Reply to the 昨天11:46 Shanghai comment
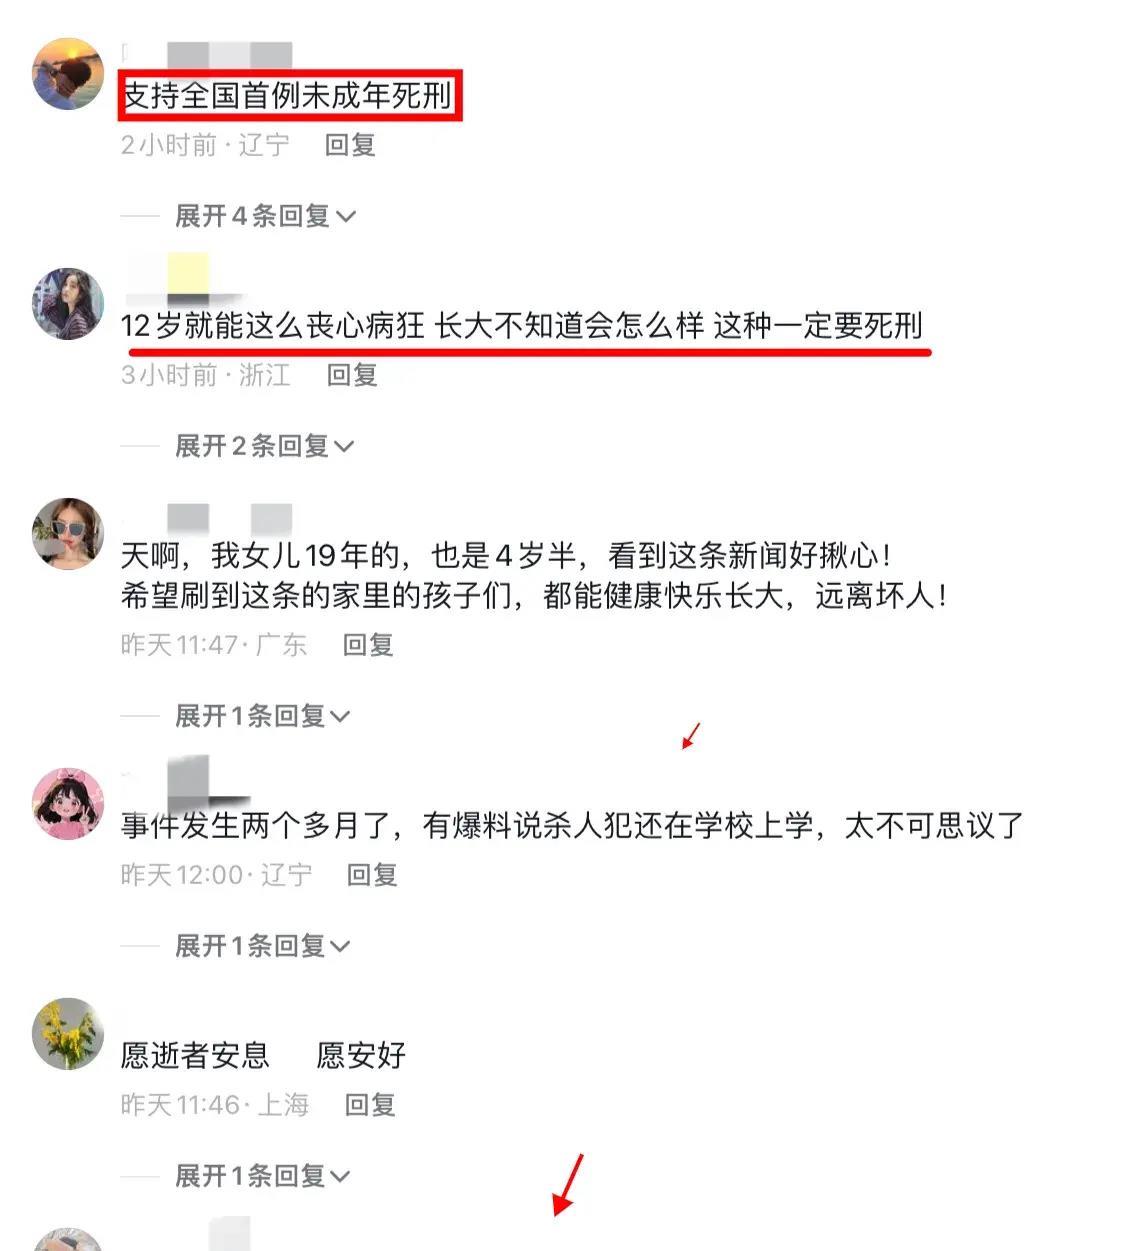Screen dimensions: 1146x1251 (370, 1105)
